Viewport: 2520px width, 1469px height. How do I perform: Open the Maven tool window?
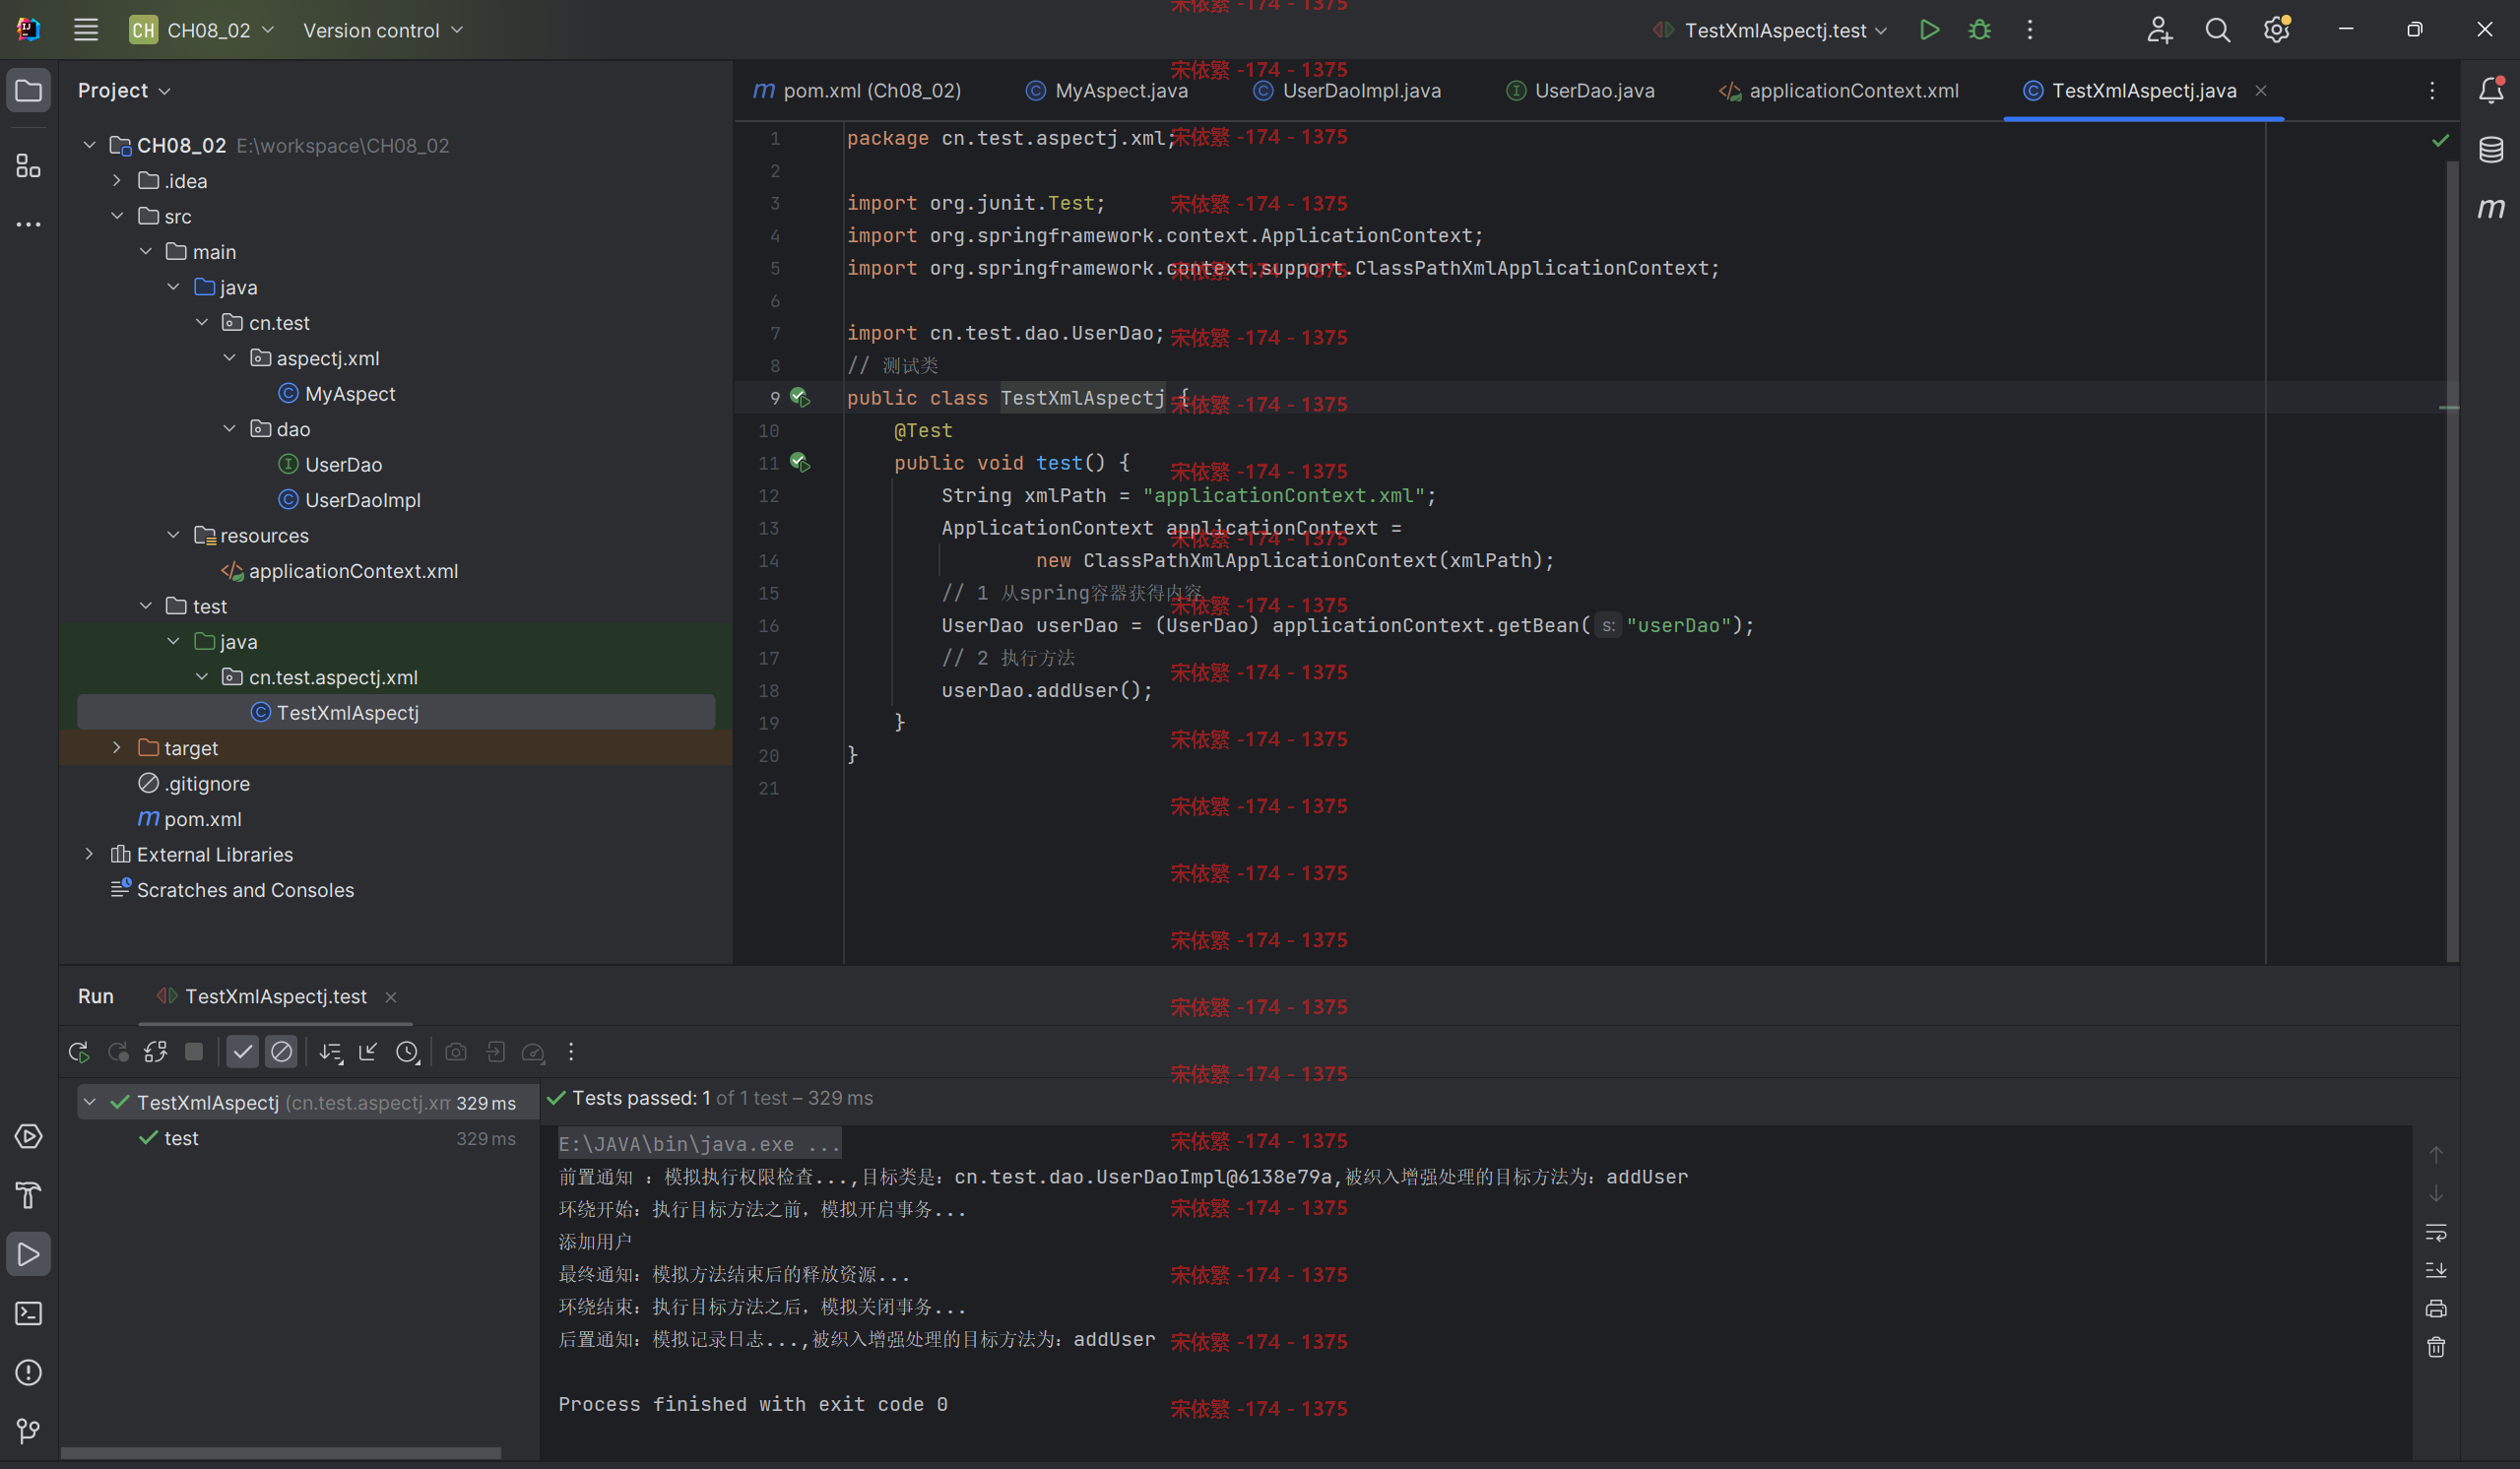tap(2491, 208)
